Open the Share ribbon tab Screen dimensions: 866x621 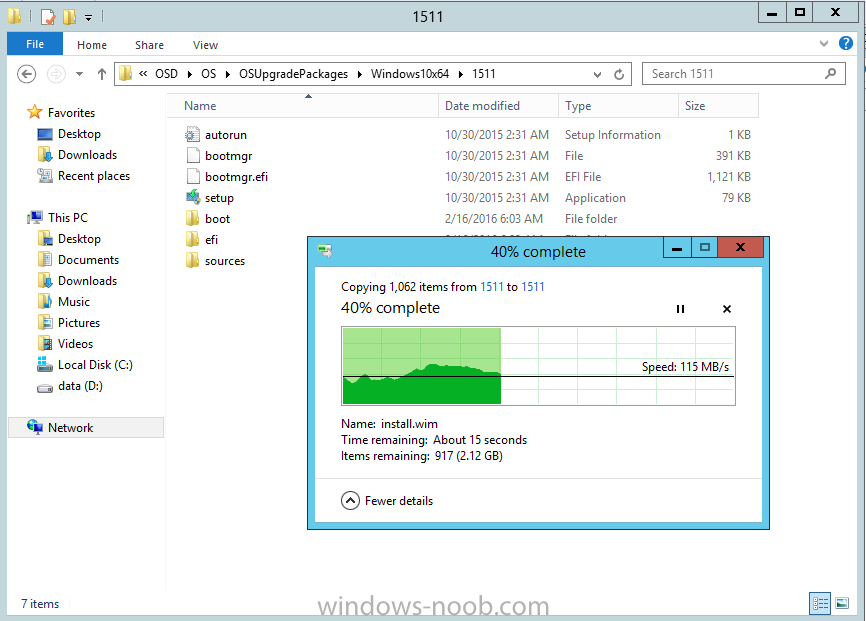[x=149, y=45]
